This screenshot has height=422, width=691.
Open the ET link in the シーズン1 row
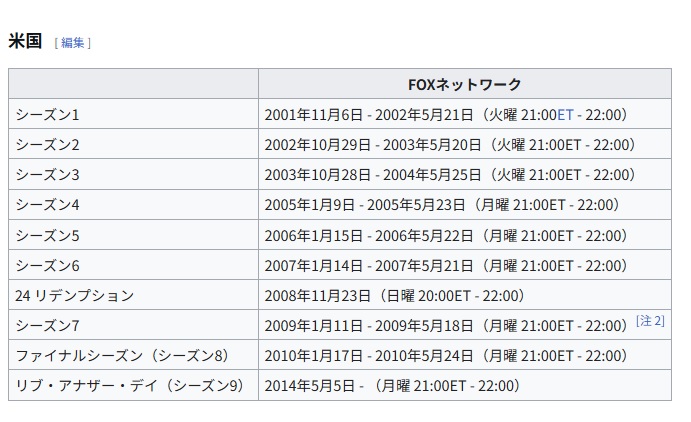[565, 114]
